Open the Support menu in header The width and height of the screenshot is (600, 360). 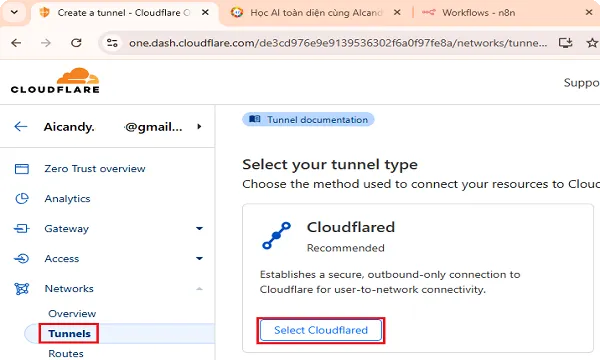[x=582, y=82]
